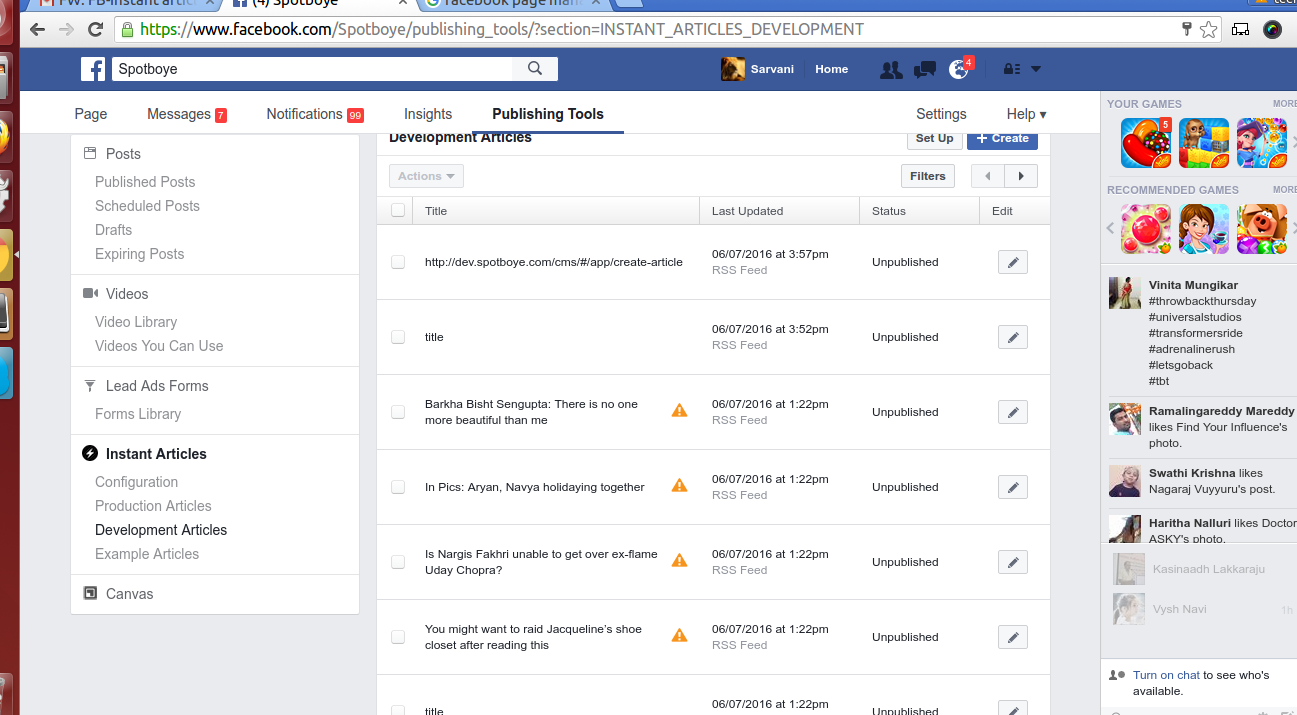Open the notifications globe icon

(x=958, y=69)
